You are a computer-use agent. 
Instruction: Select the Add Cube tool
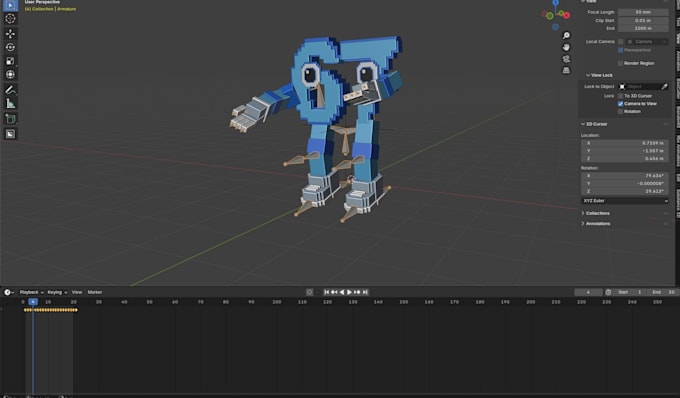[x=10, y=119]
